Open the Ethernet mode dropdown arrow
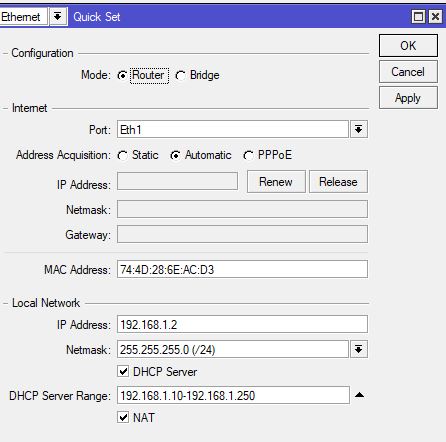 tap(58, 16)
